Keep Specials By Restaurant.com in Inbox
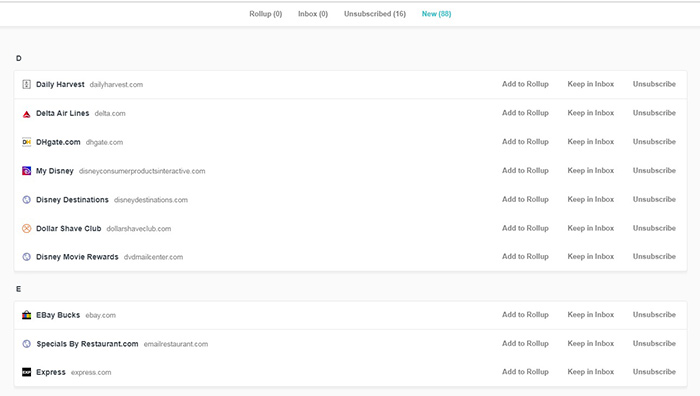This screenshot has width=700, height=396. coord(591,343)
